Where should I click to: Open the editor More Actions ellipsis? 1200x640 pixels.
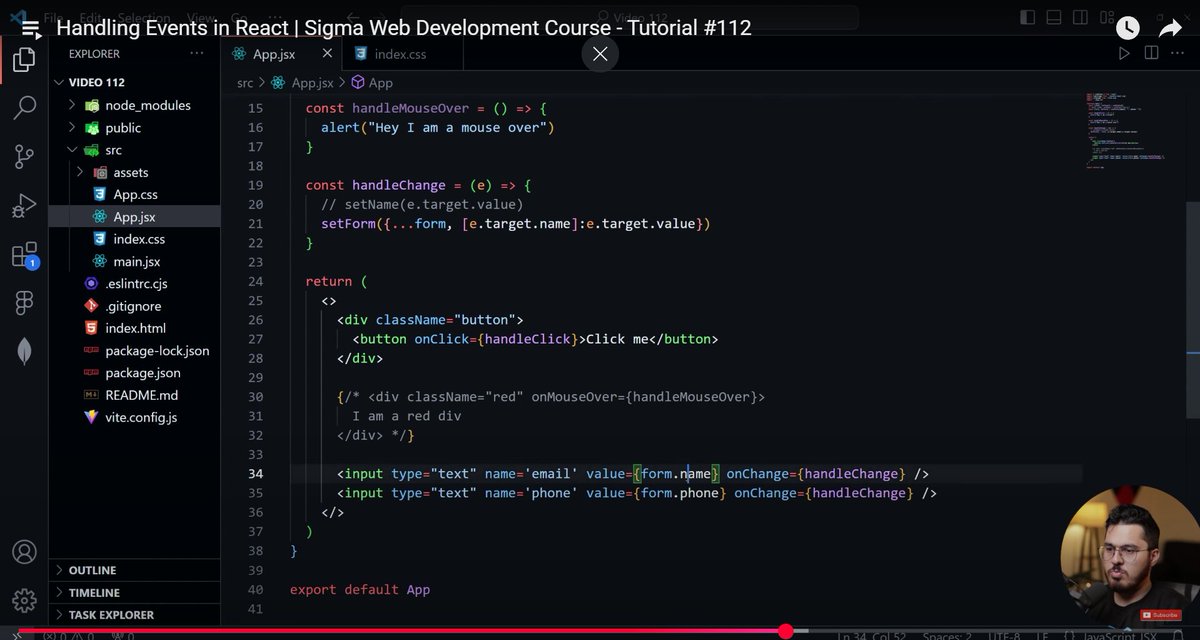(x=1178, y=54)
